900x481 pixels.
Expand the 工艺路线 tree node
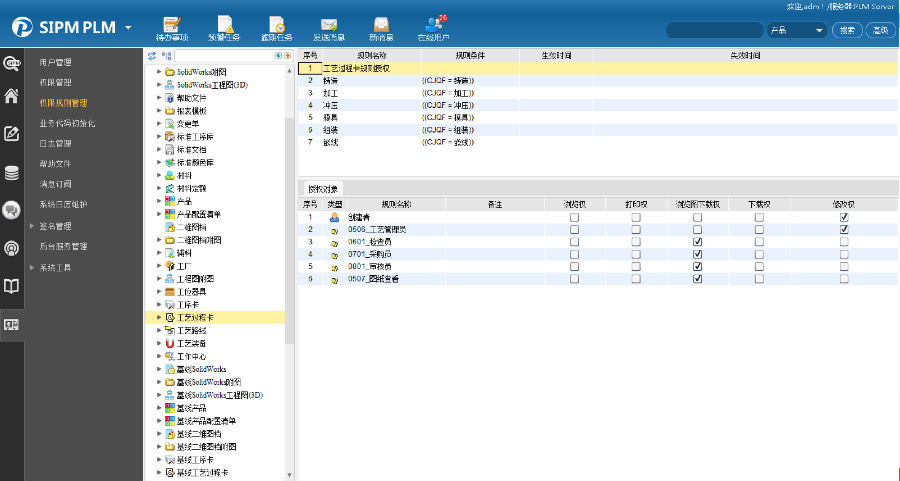[x=159, y=330]
